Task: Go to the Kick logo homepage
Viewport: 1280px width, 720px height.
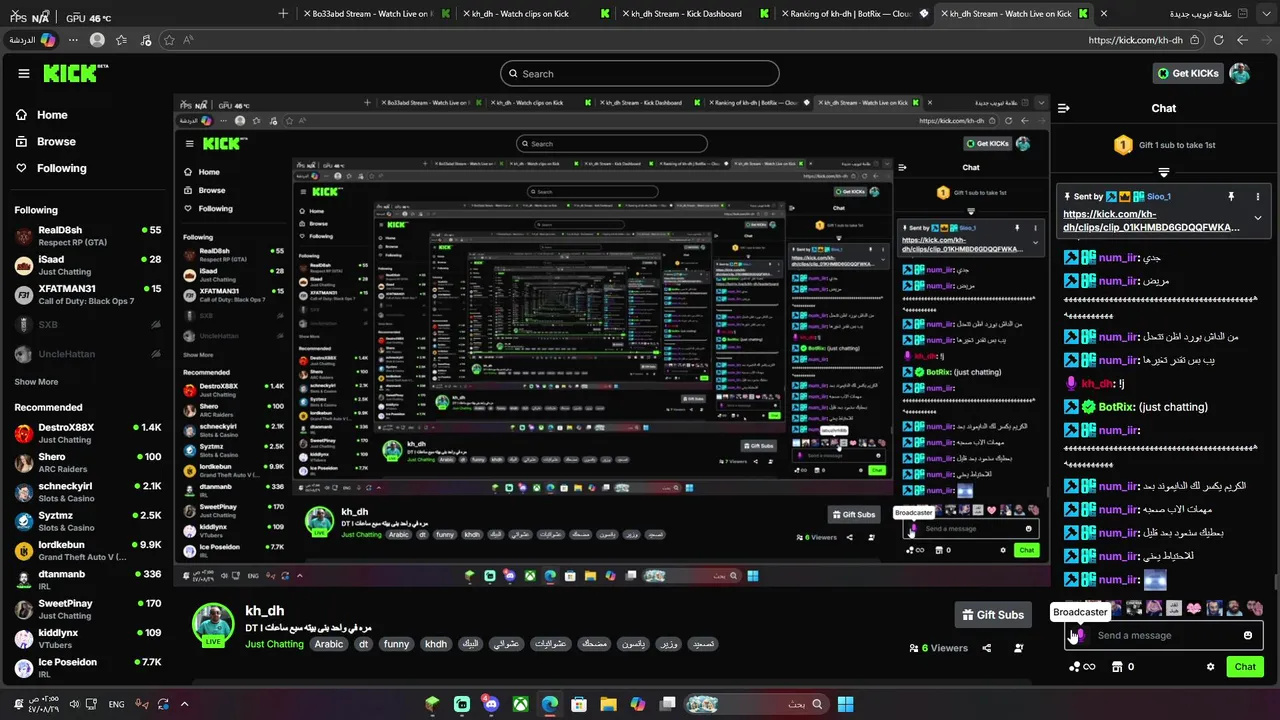Action: tap(76, 73)
